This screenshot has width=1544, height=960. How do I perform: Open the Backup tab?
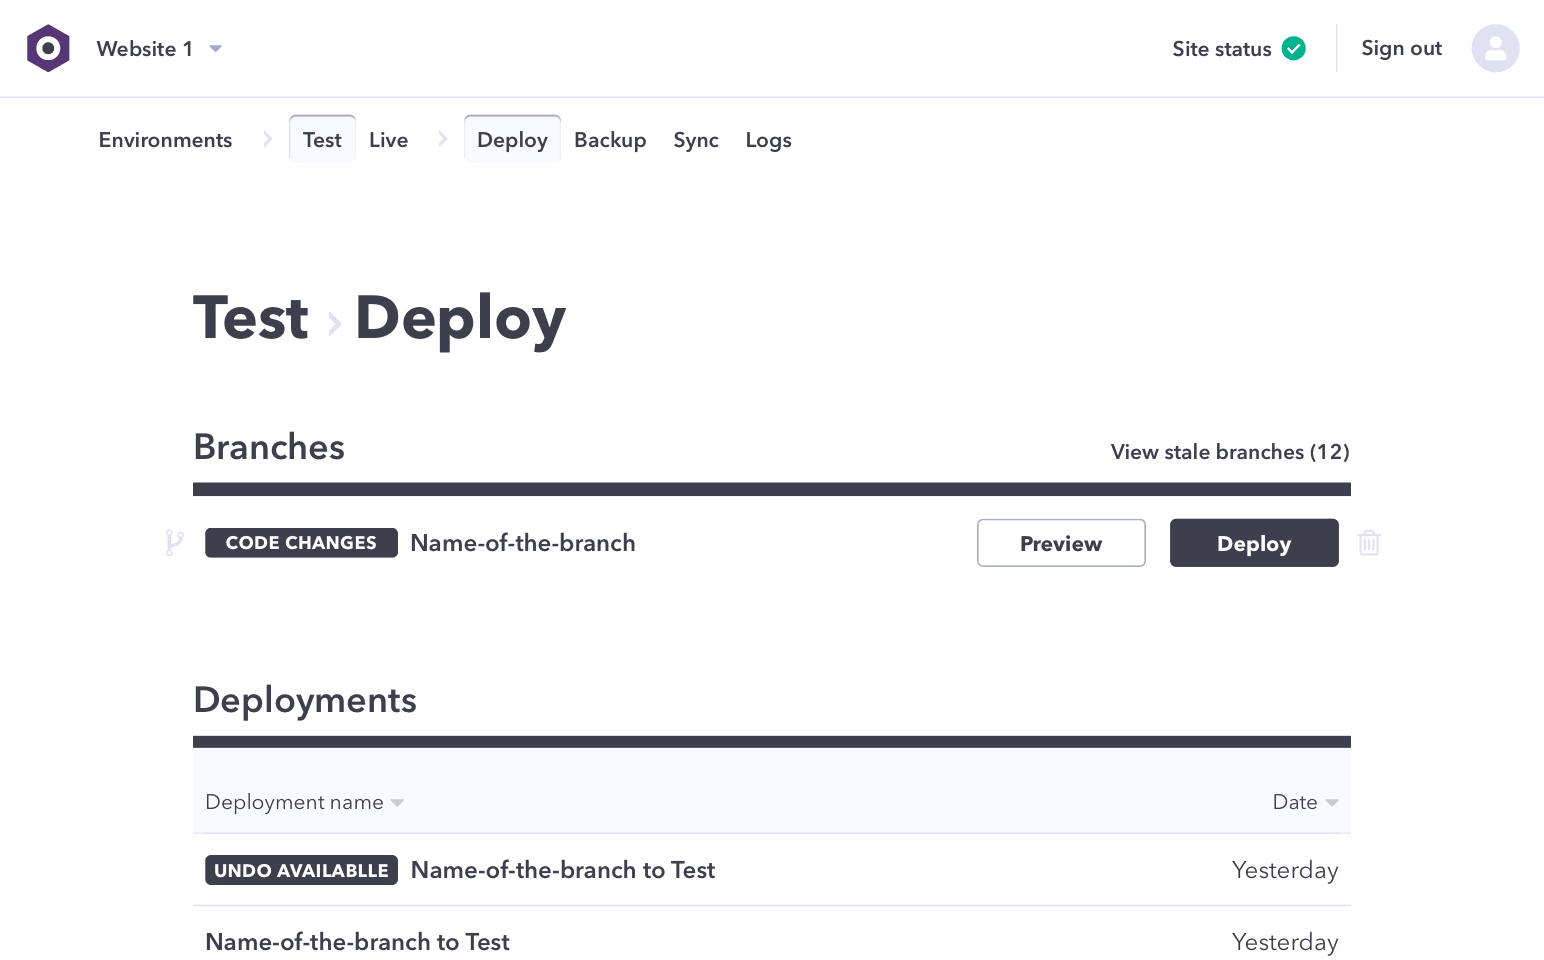point(610,139)
